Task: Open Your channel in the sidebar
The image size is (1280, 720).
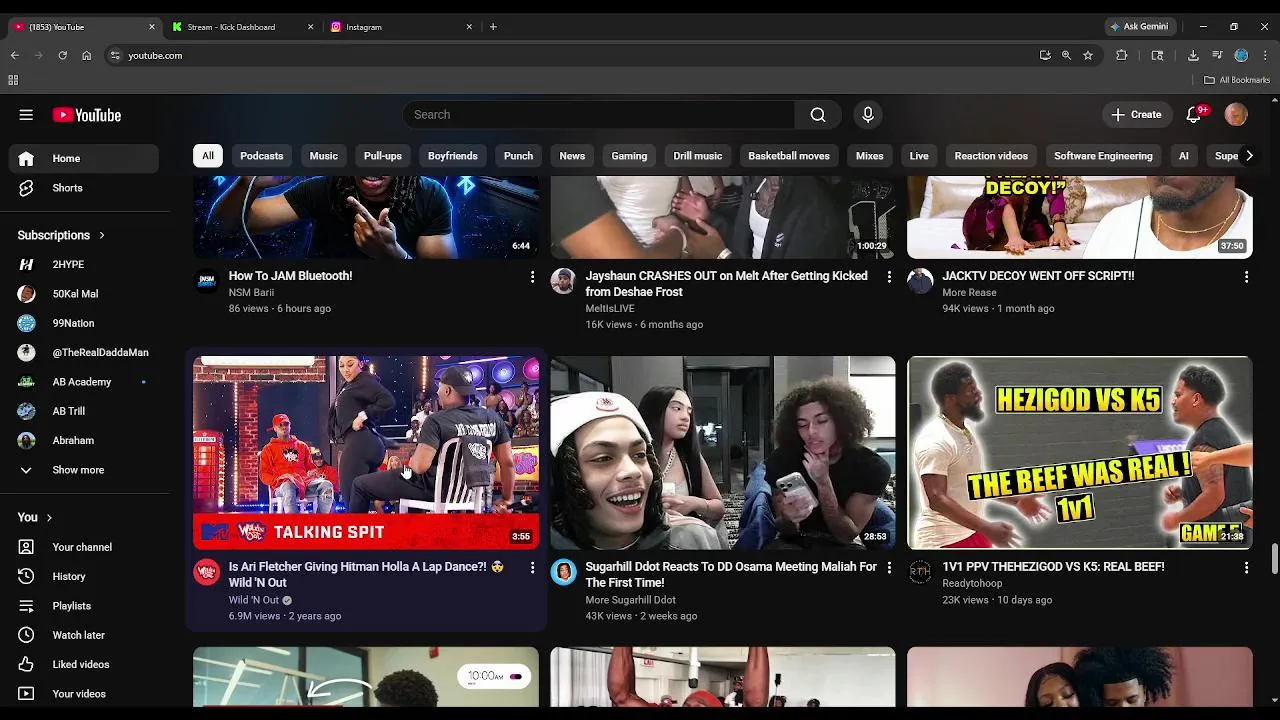Action: [x=84, y=548]
